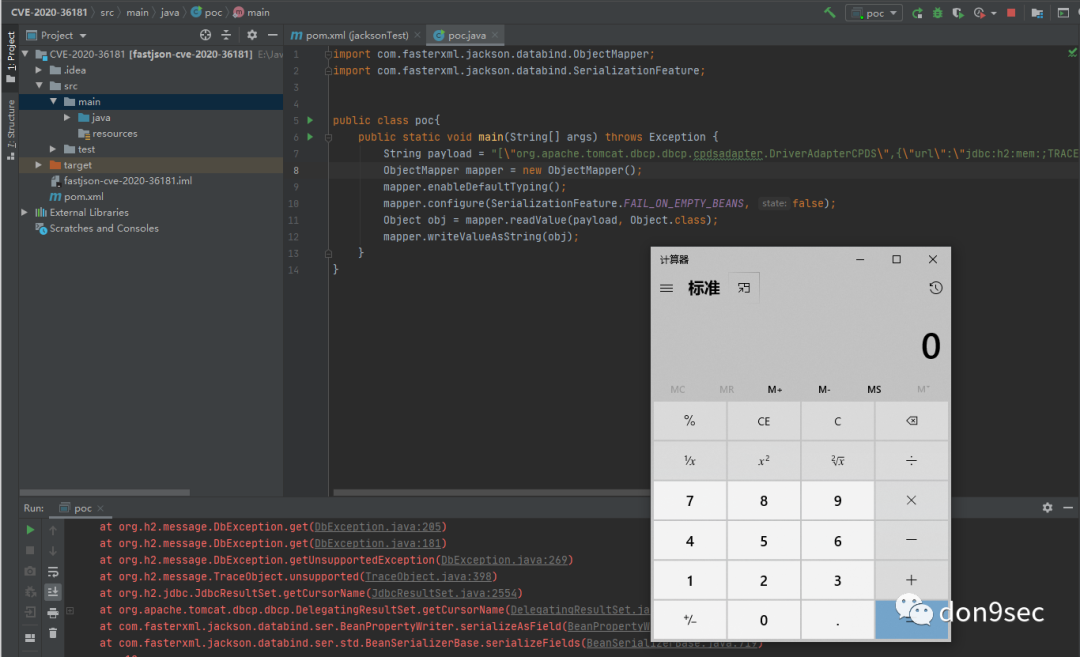Expand the .idea folder
The height and width of the screenshot is (657, 1080).
[39, 70]
